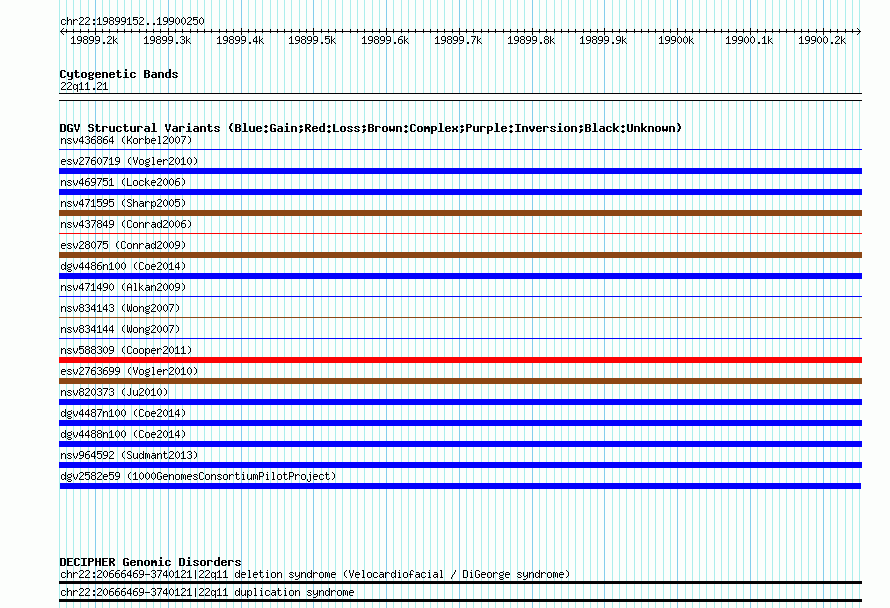Open nsv469751 (Locke2006) variant label
The height and width of the screenshot is (608, 890).
(123, 182)
